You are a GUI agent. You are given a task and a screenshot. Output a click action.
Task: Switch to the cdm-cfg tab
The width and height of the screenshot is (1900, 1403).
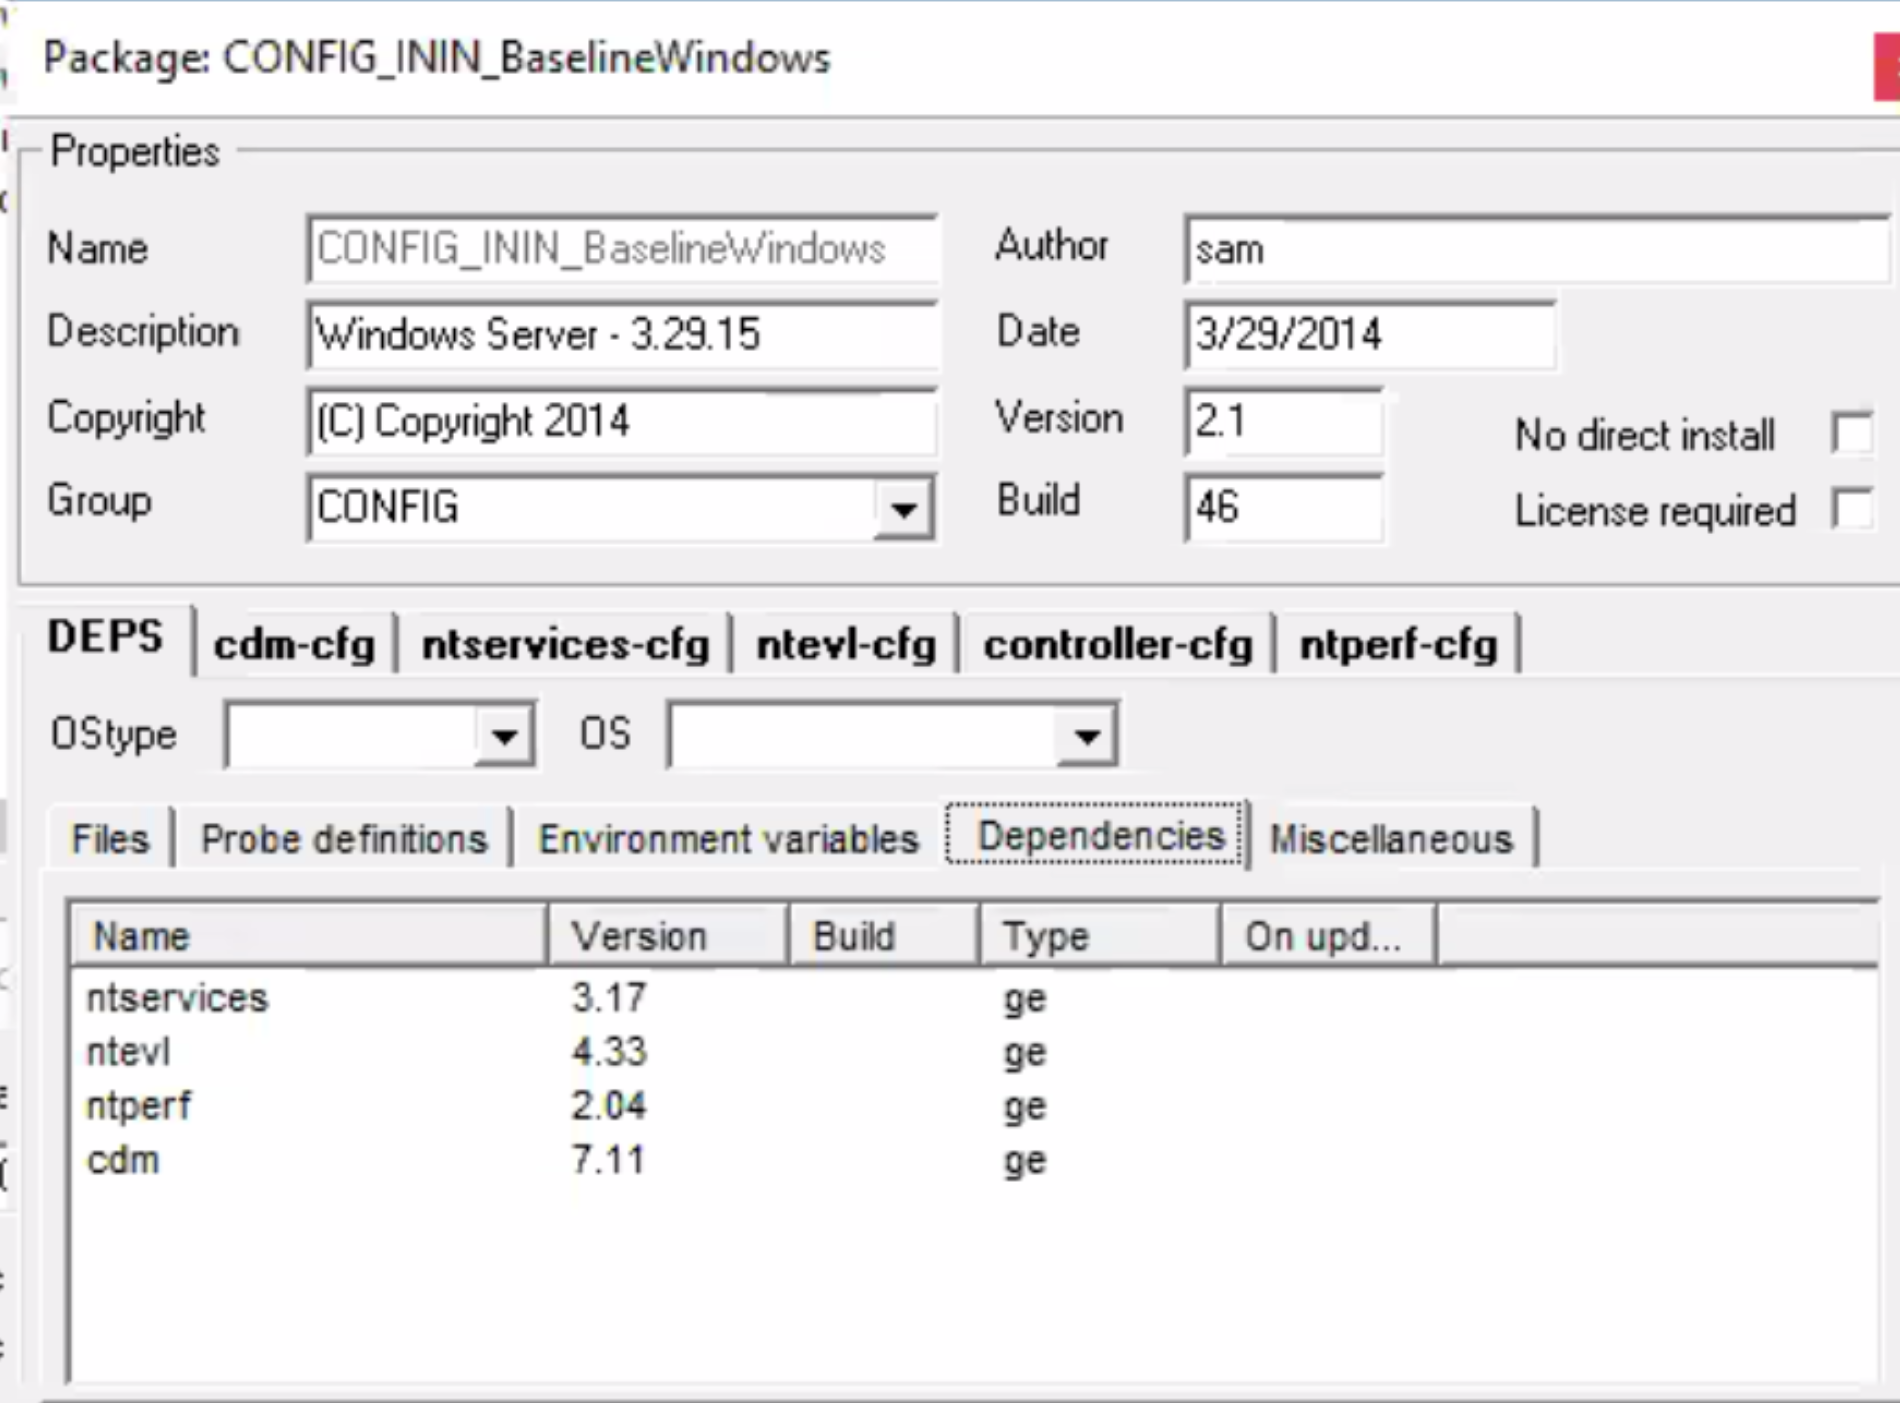click(x=294, y=645)
